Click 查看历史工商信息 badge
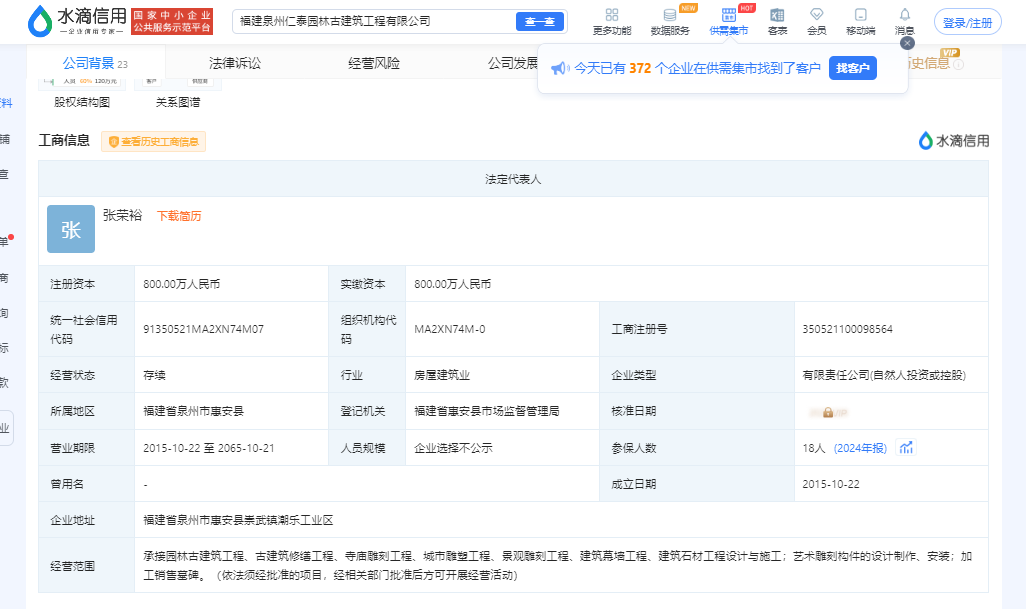 coord(153,142)
